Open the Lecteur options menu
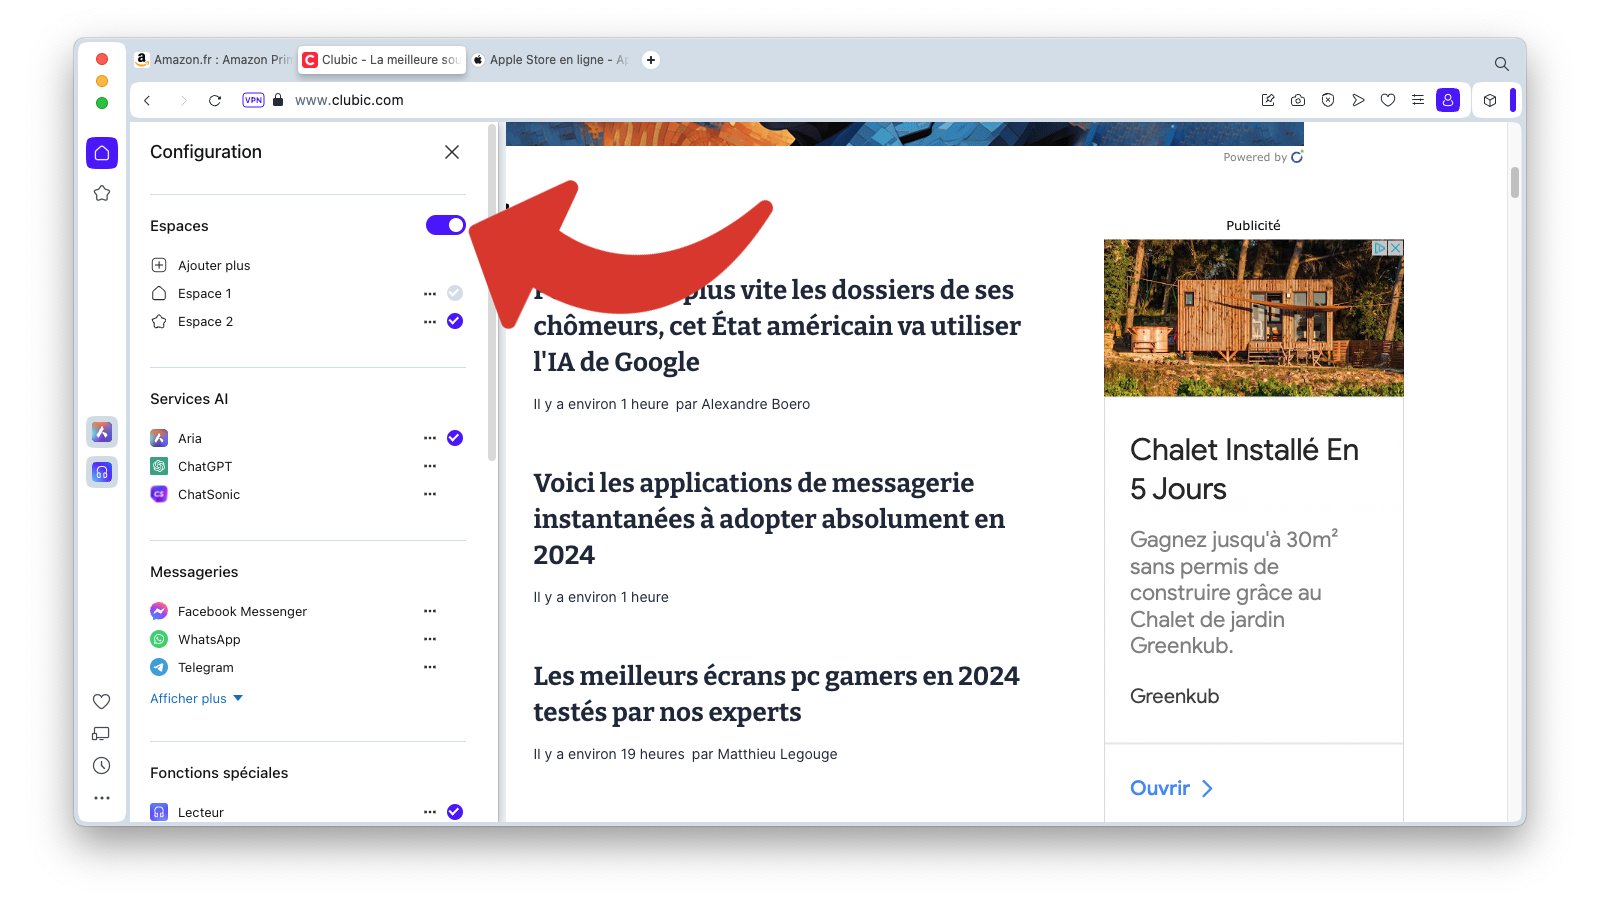Viewport: 1600px width, 900px height. 430,812
